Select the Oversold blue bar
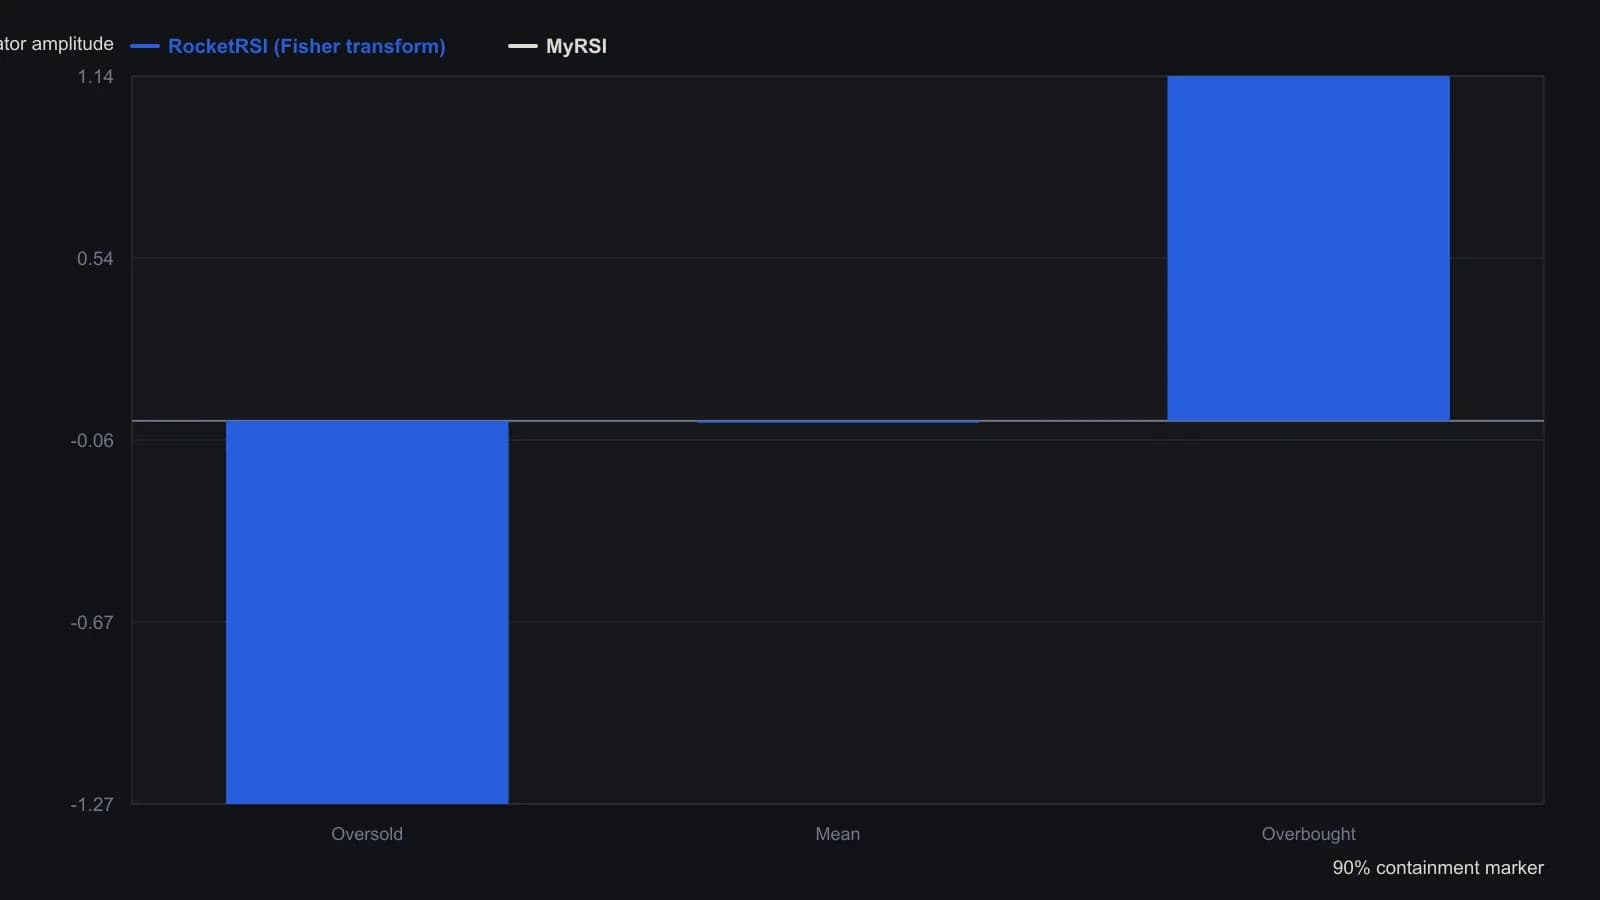Viewport: 1600px width, 900px height. [x=367, y=612]
